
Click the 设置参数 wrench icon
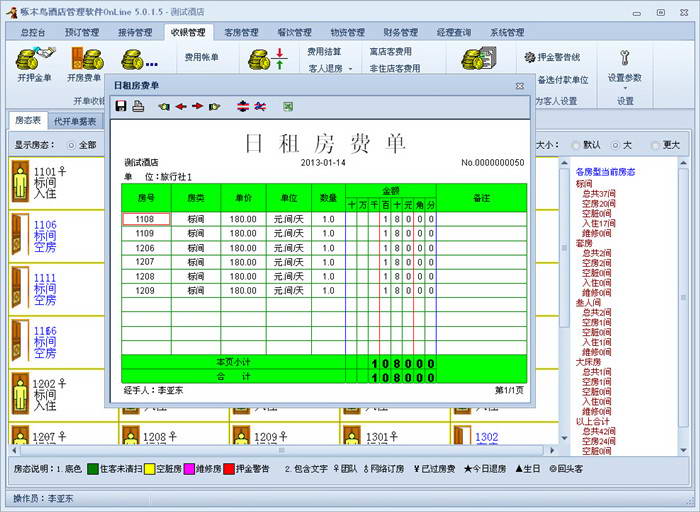(x=625, y=58)
